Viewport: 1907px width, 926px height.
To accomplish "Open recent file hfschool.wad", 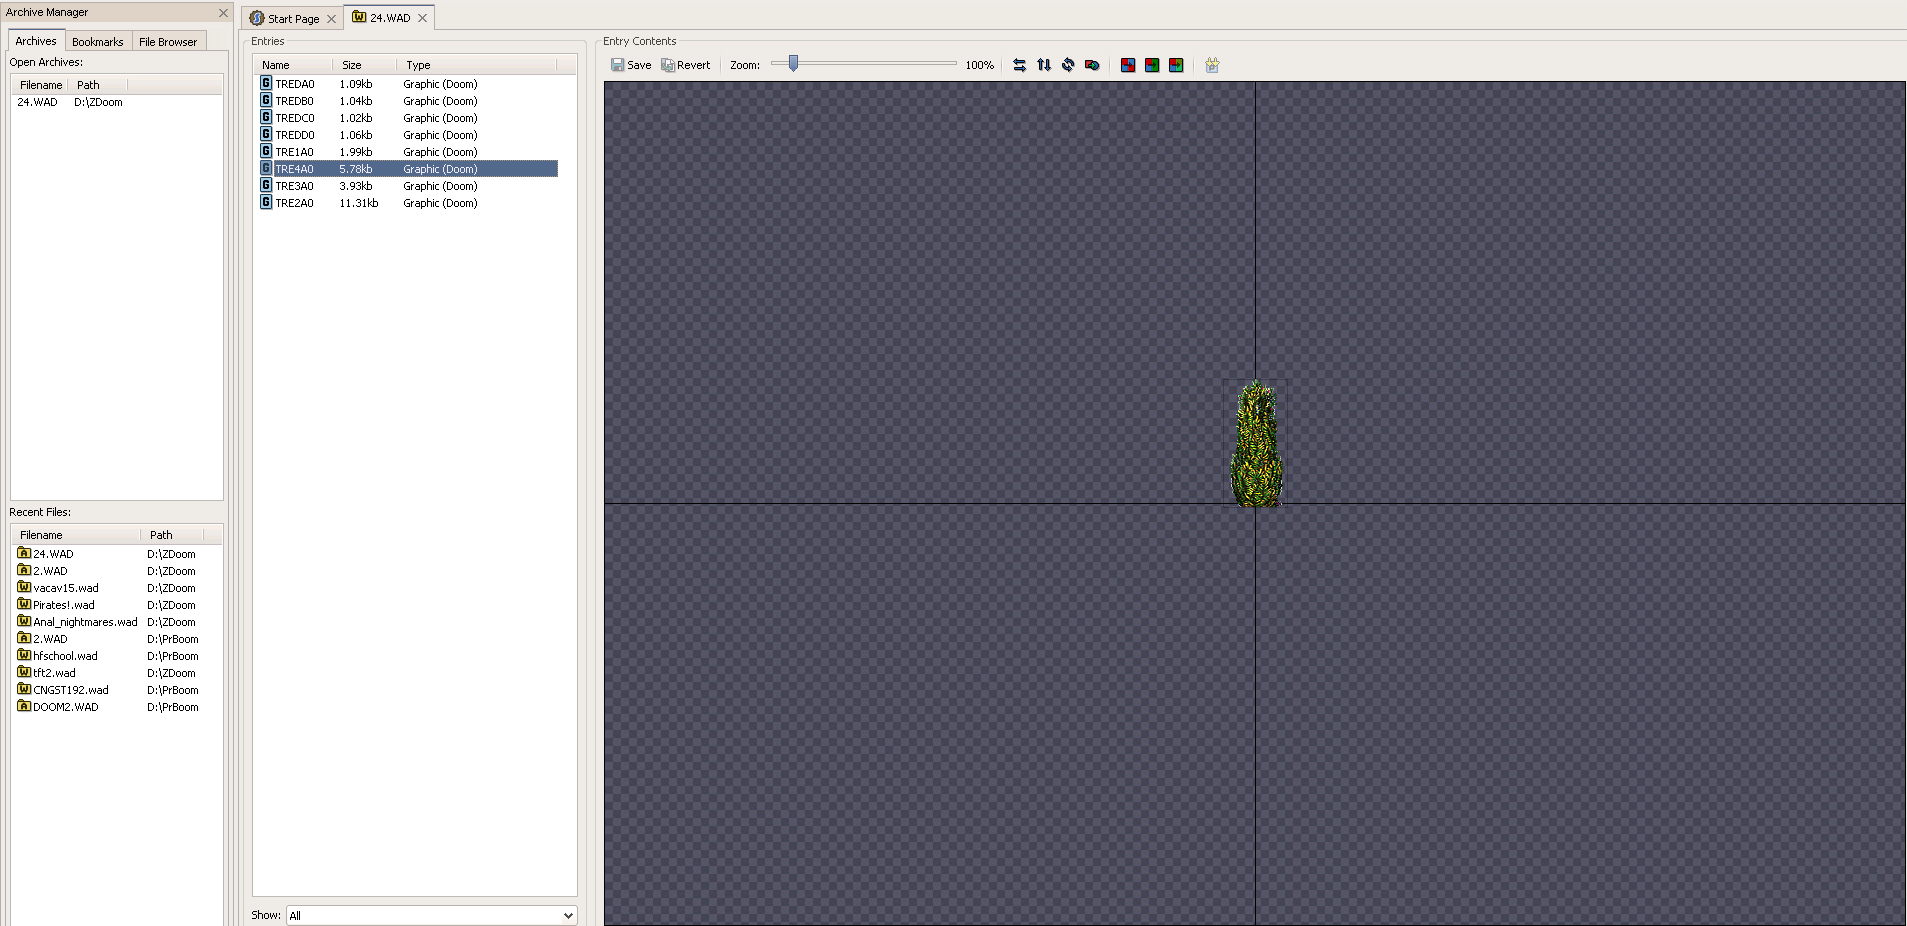I will tap(65, 656).
